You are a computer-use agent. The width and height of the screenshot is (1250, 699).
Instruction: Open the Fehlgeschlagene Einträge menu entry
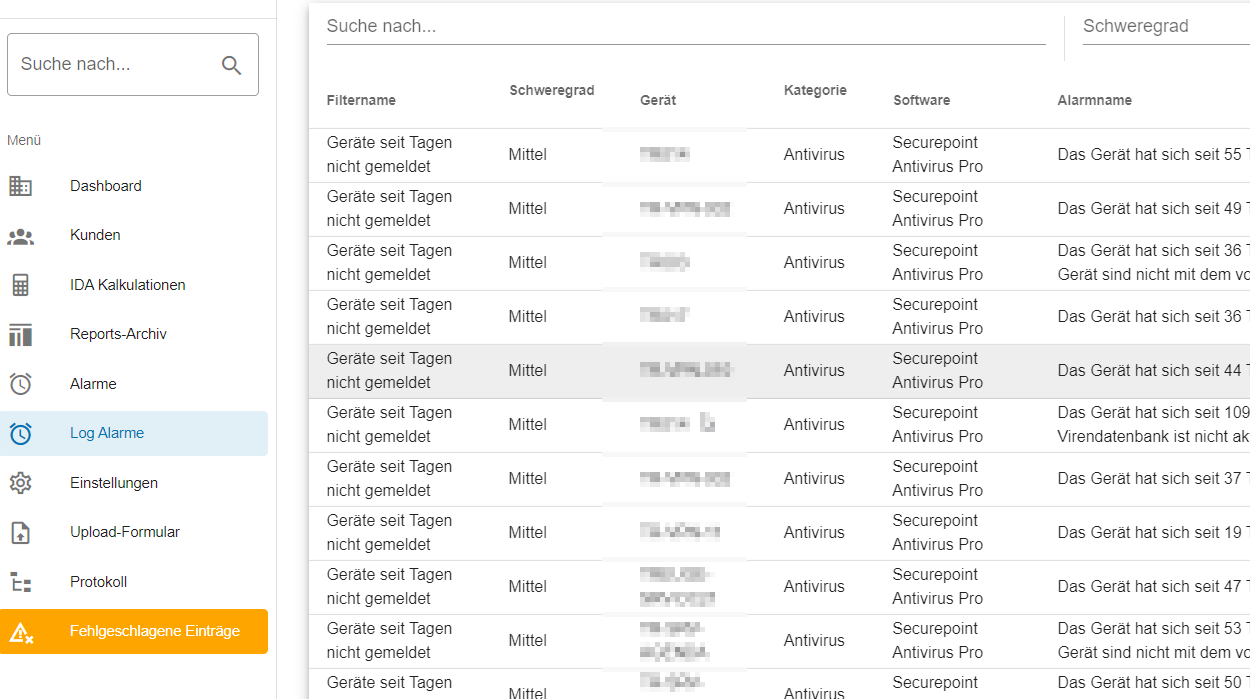pos(134,631)
